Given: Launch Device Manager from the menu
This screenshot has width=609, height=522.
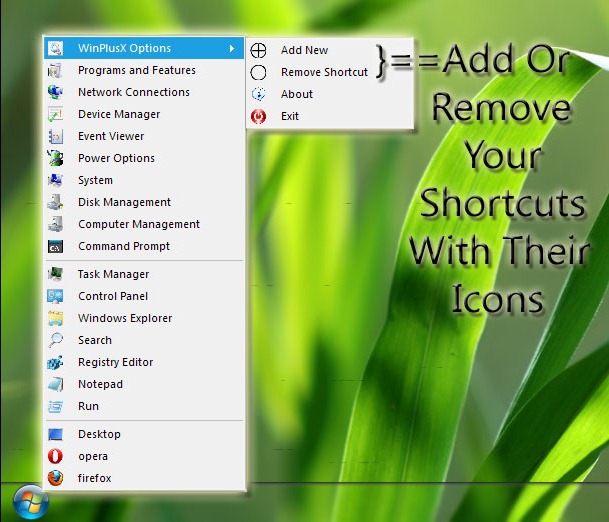Looking at the screenshot, I should [x=119, y=114].
